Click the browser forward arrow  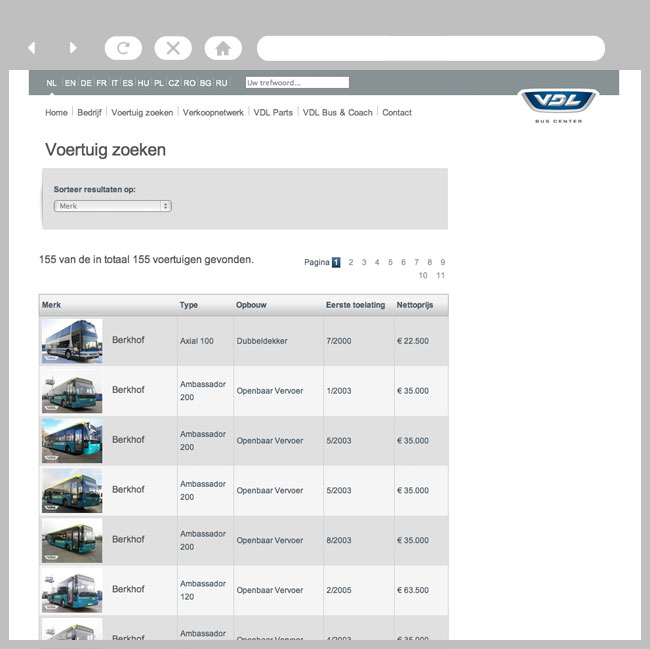[73, 48]
